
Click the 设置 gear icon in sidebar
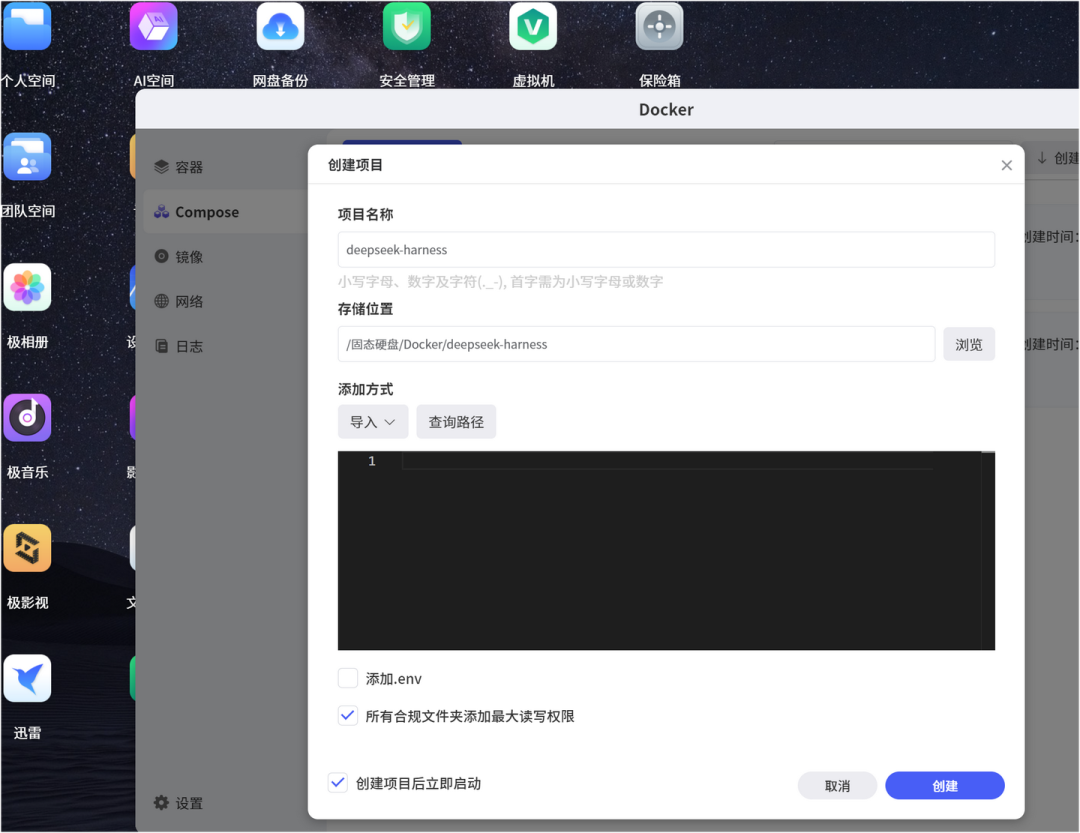coord(161,803)
